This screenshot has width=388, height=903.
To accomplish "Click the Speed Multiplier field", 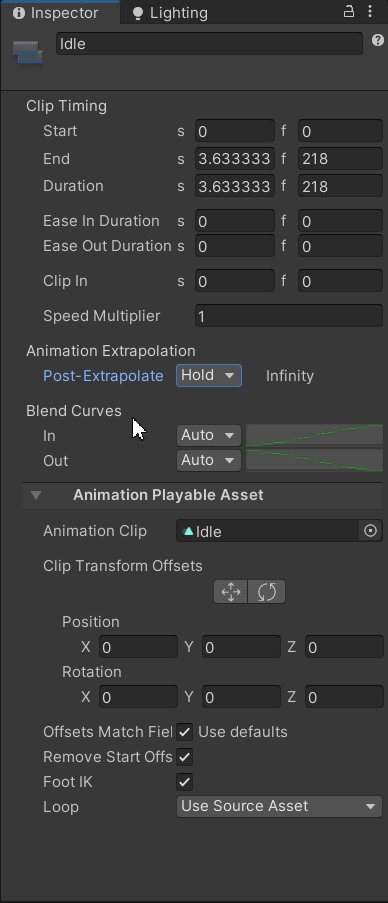I will pos(289,316).
